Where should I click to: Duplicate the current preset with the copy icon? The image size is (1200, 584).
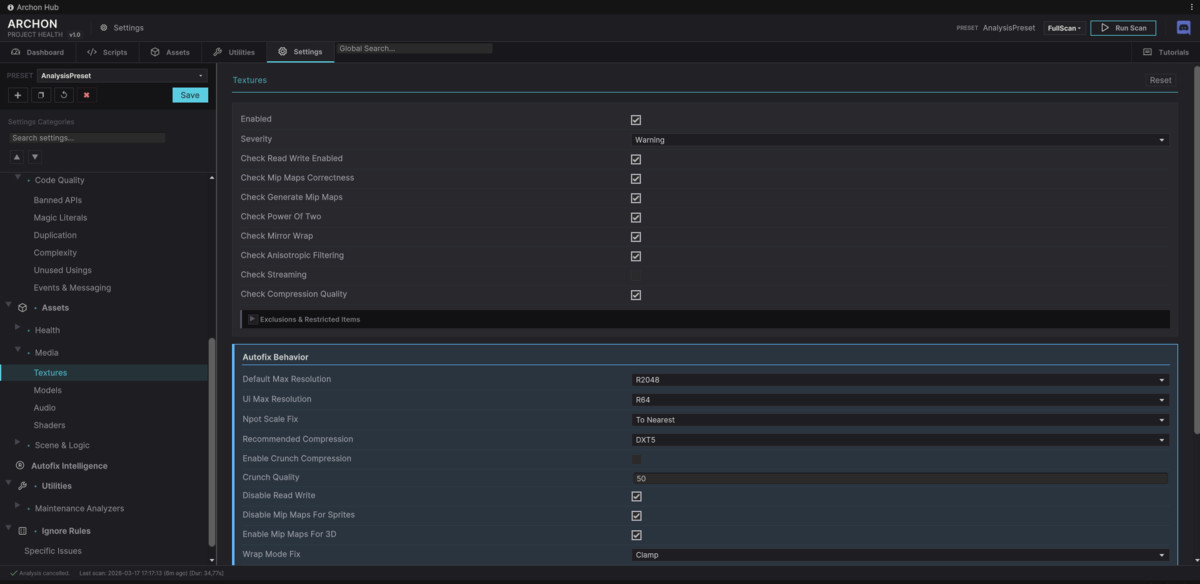[40, 95]
